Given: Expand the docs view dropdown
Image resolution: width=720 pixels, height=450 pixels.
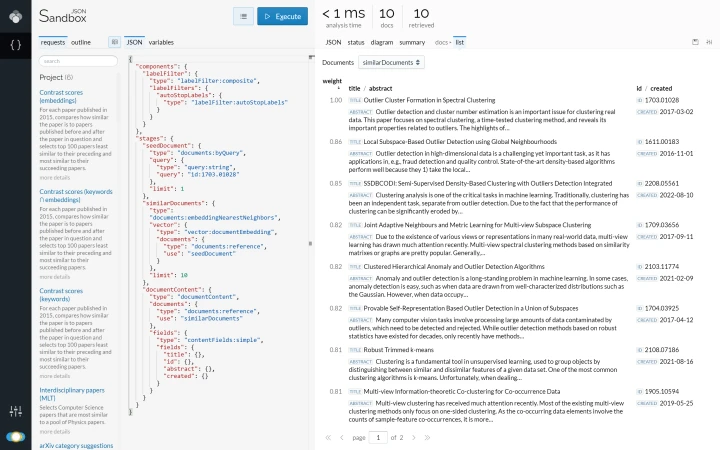Looking at the screenshot, I should click(x=443, y=42).
